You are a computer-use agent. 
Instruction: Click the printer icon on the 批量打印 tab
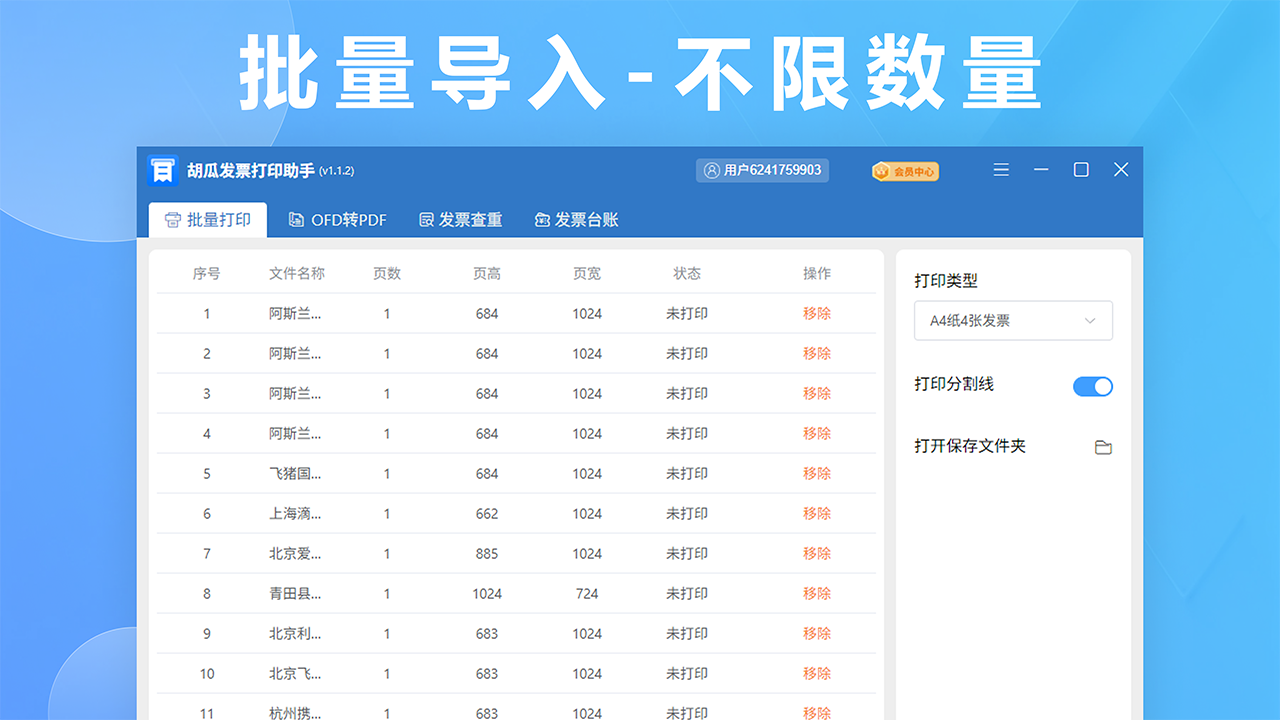176,220
